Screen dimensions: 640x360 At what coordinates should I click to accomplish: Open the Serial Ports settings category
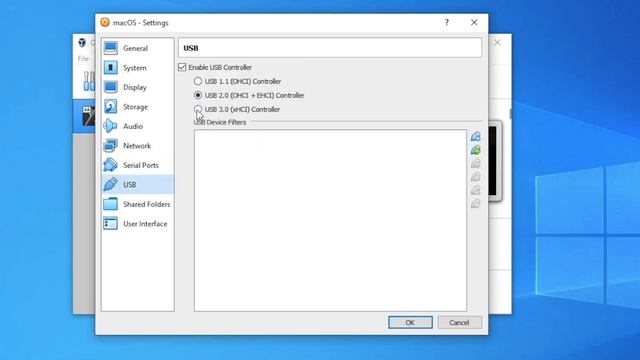tap(137, 165)
